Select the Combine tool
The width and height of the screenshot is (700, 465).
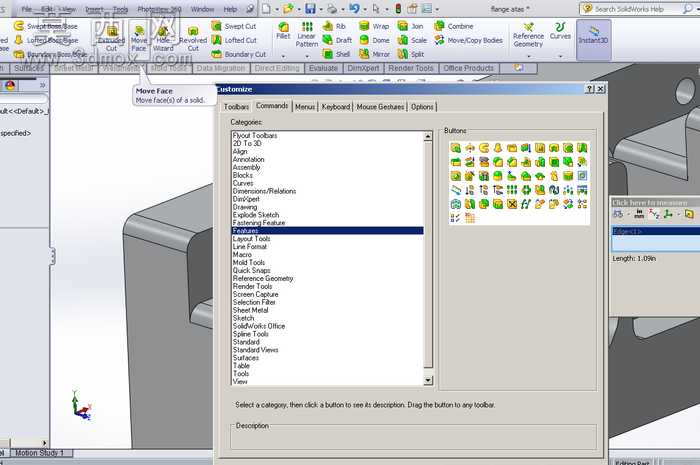click(x=454, y=26)
